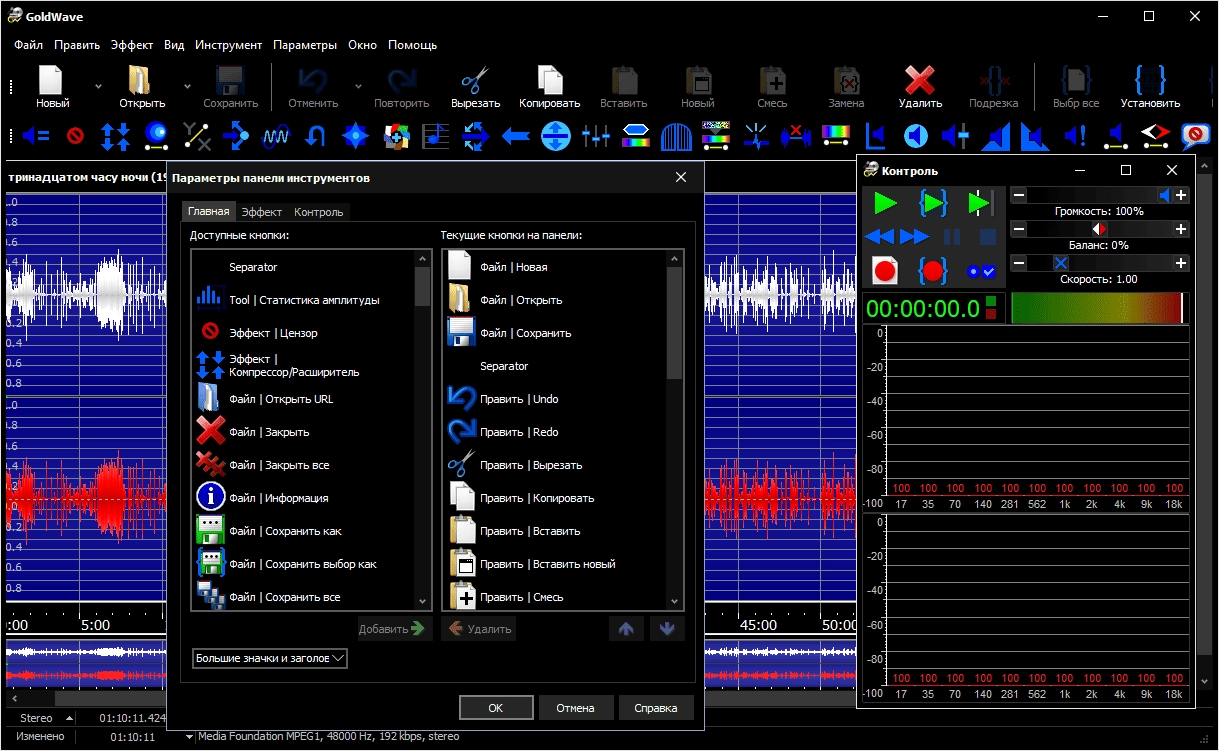Open dropdown arrow next to Отменить button

[357, 87]
